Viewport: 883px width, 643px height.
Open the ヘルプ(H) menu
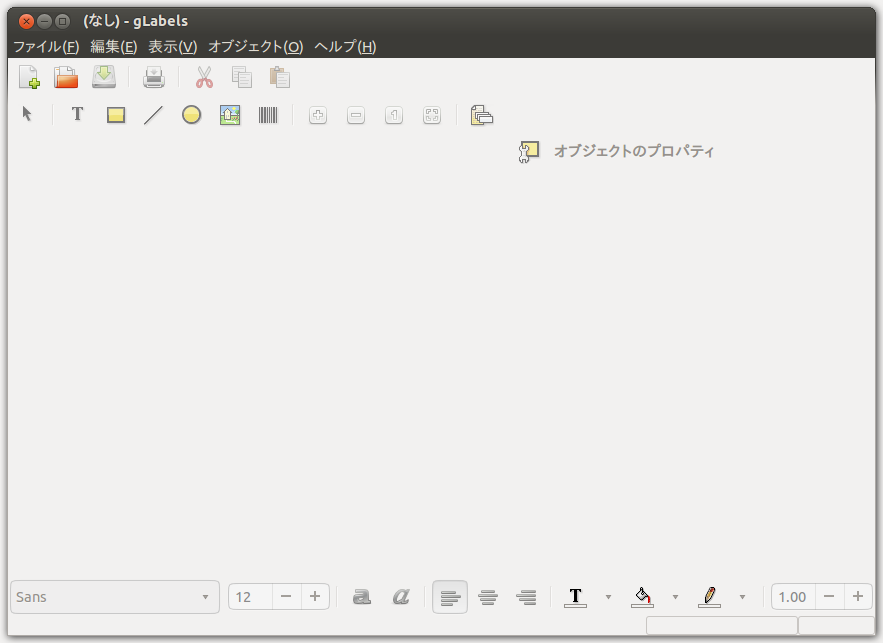(x=345, y=47)
